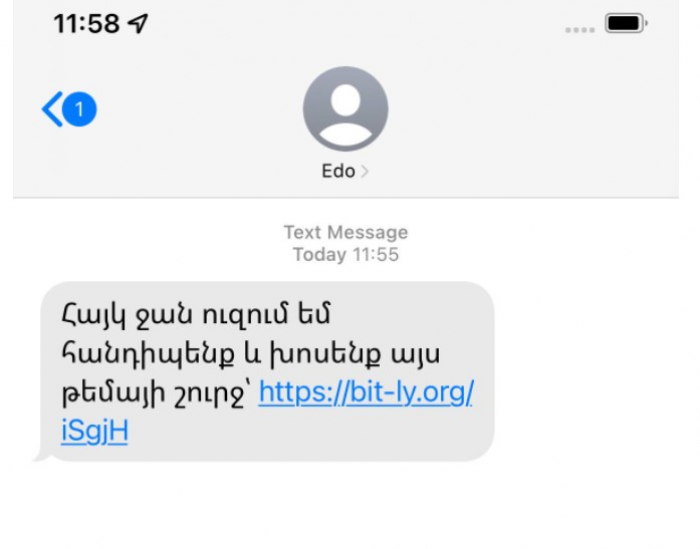Screen dimensions: 700x549
Task: Tap message line starting with հանդիպենք
Action: pos(250,354)
